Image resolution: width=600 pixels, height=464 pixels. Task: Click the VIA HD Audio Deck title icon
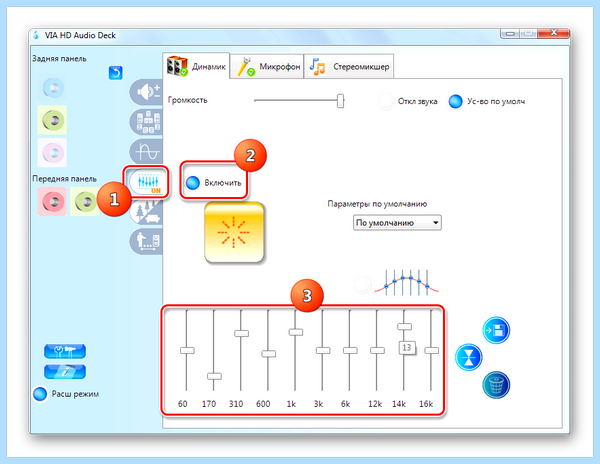(36, 35)
